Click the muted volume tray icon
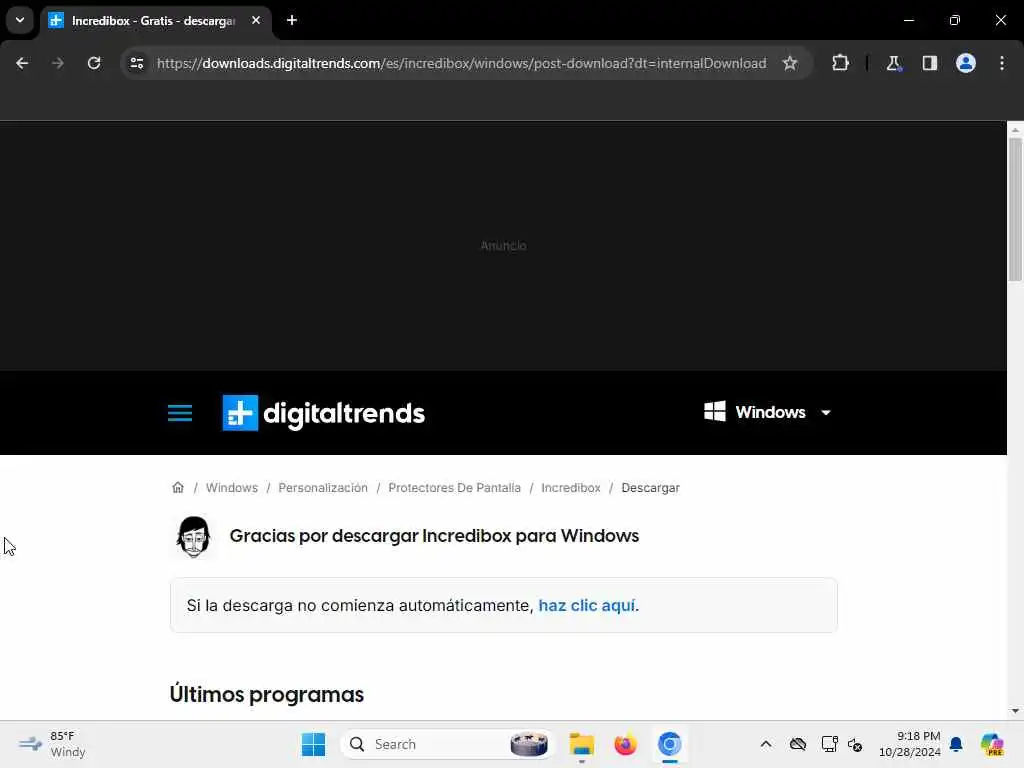 (855, 744)
